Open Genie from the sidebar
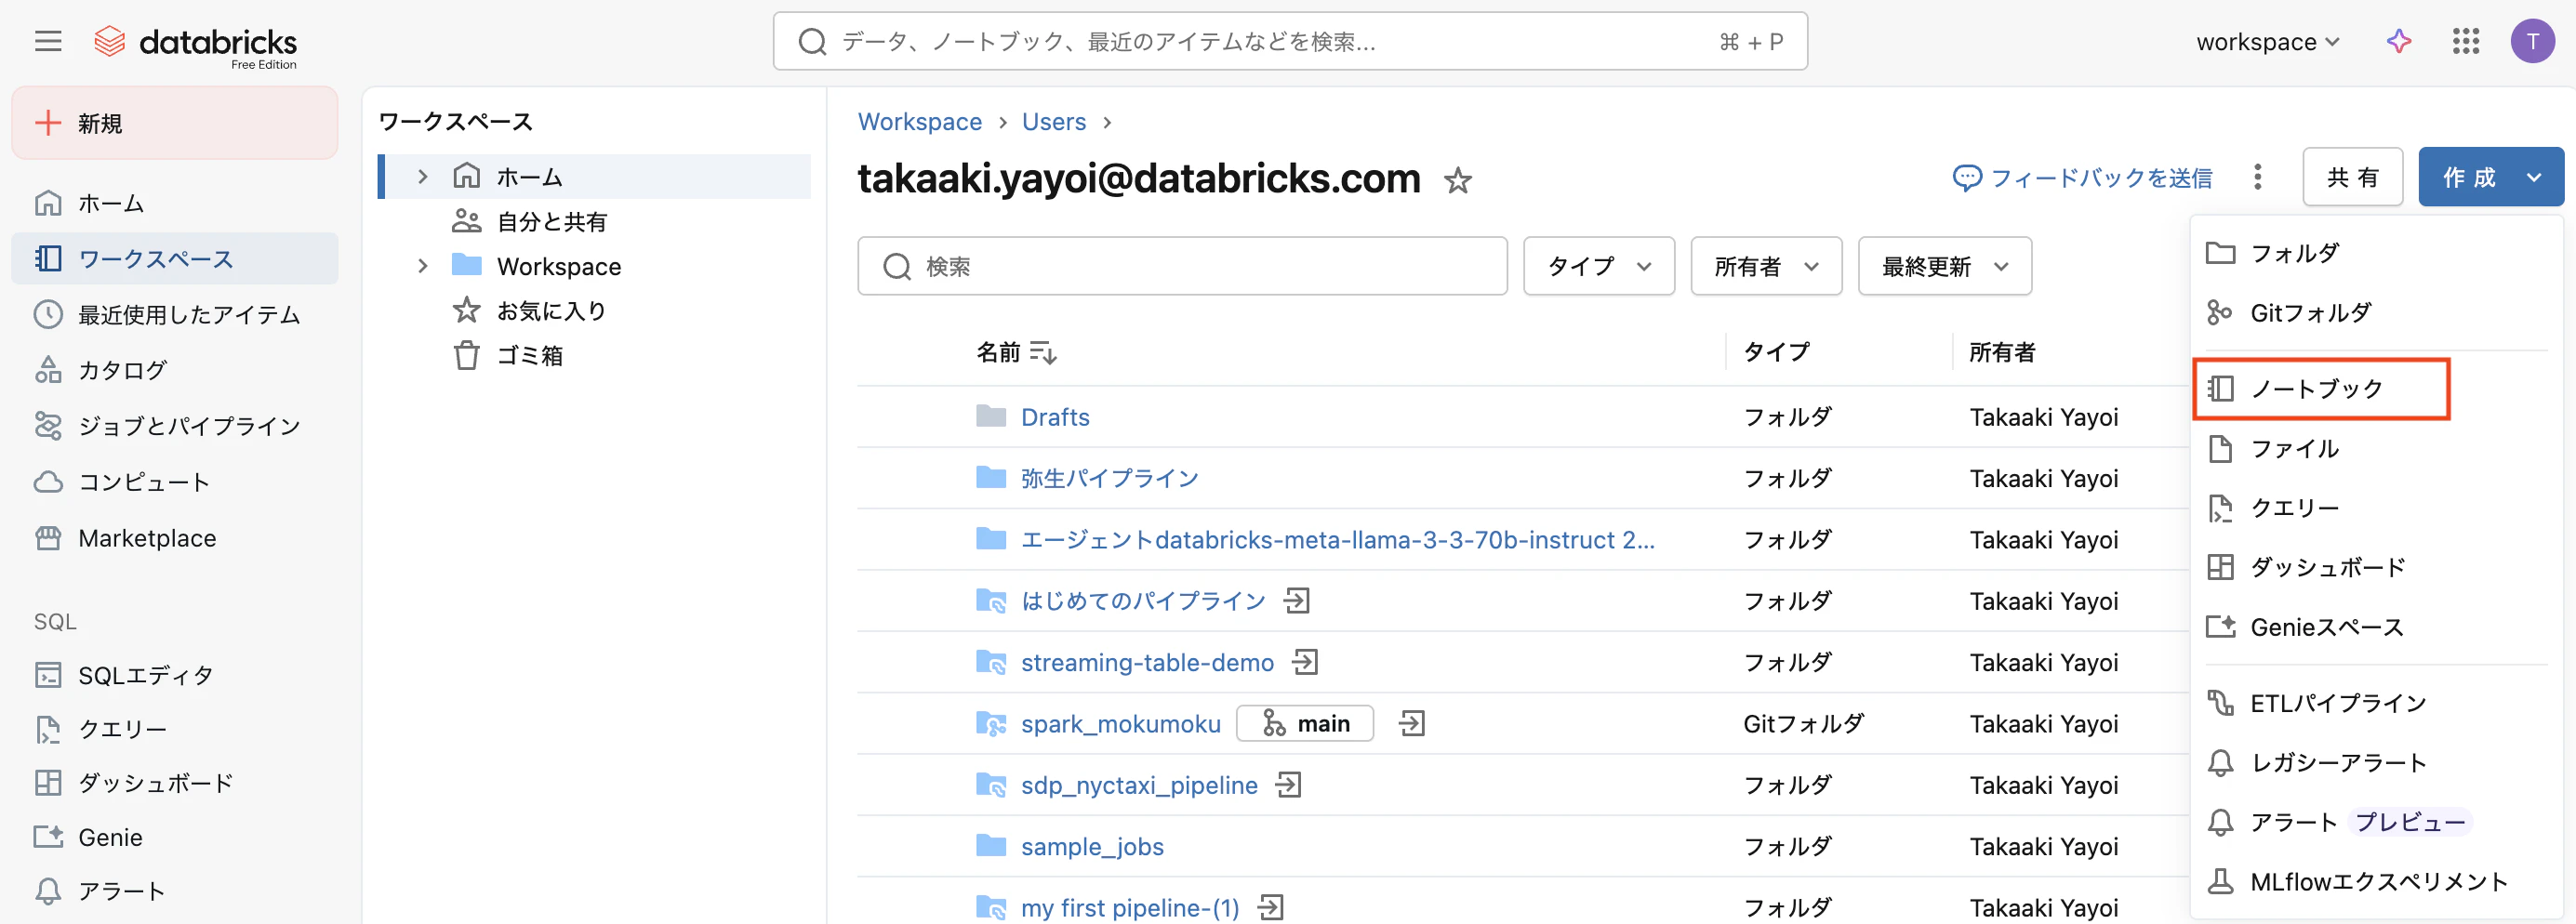Viewport: 2576px width, 924px height. pos(110,837)
